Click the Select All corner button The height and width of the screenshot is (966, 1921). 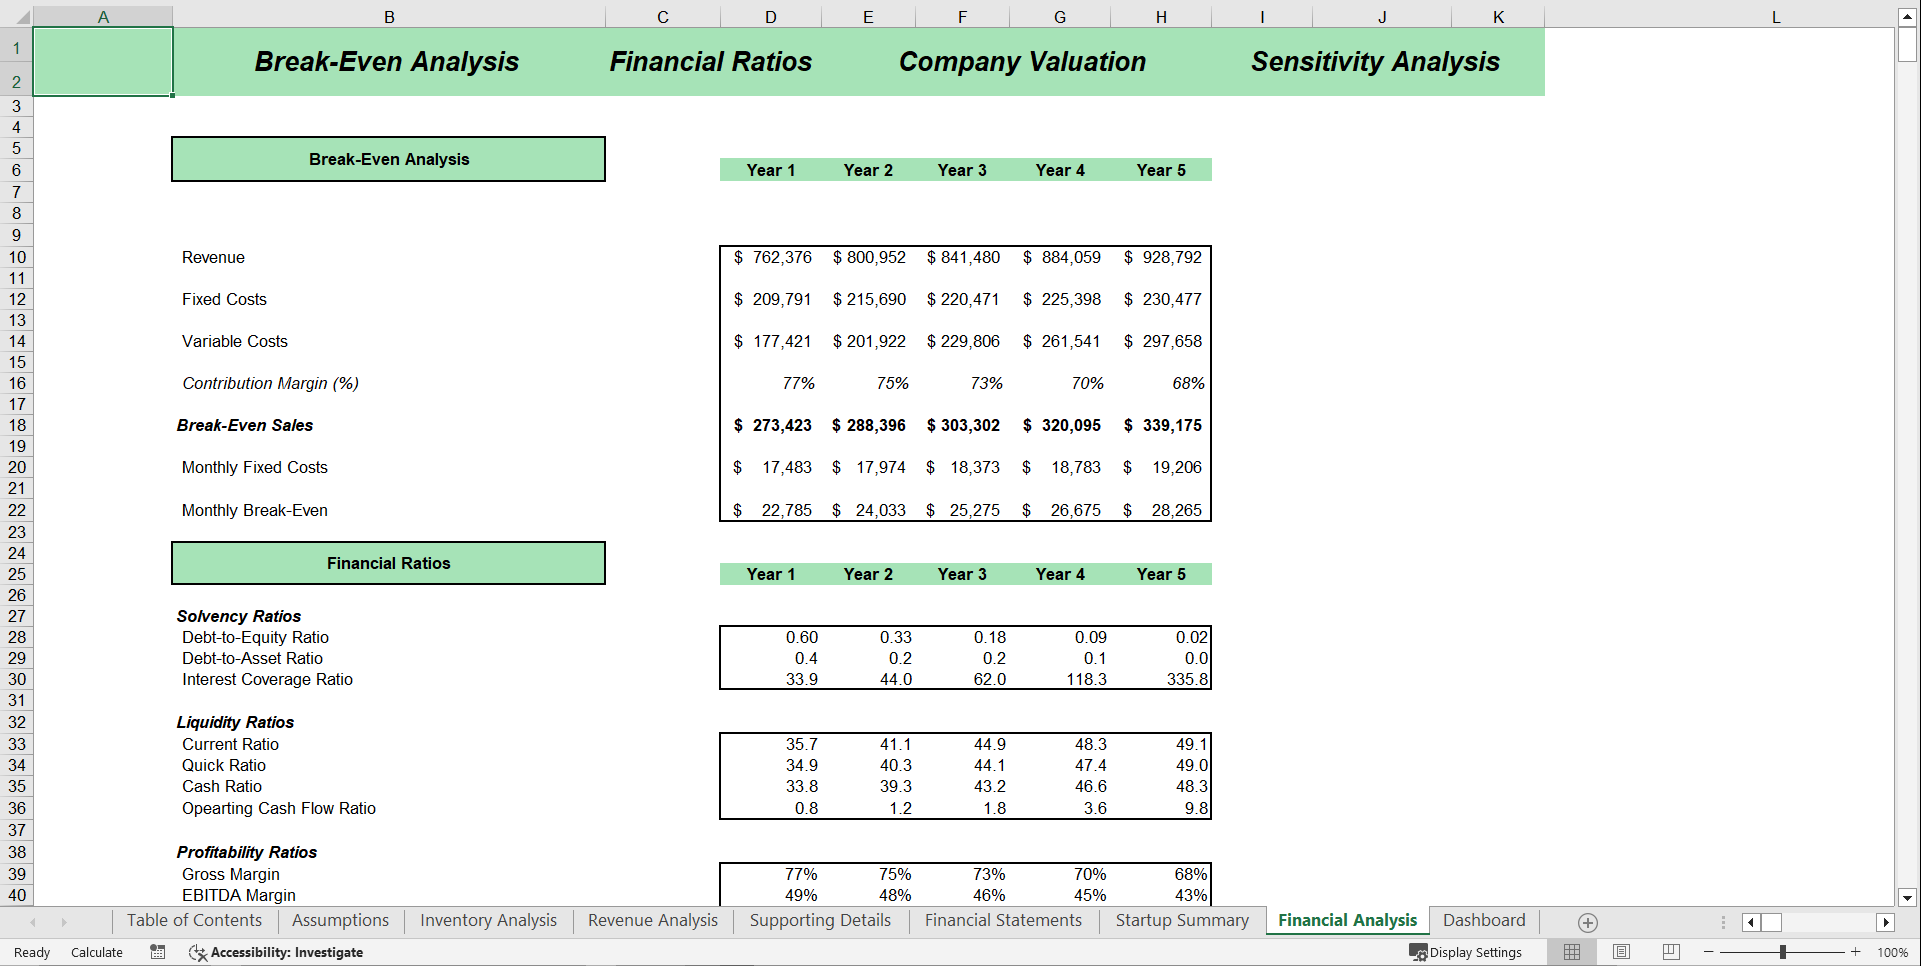(16, 17)
